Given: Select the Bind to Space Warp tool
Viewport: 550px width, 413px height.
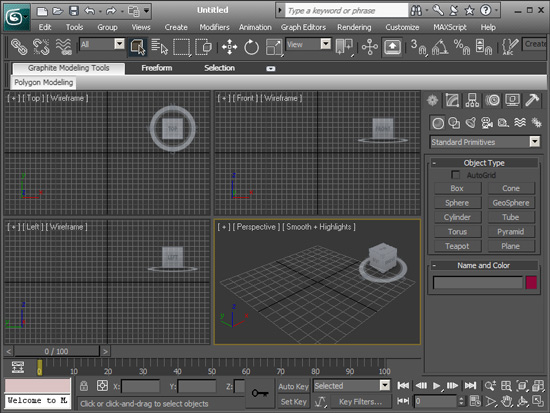Looking at the screenshot, I should pos(63,47).
